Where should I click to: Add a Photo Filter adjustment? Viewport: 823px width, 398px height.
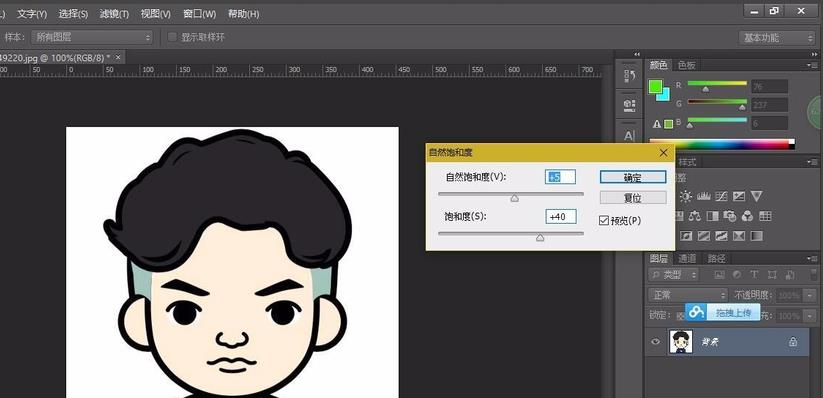(x=730, y=216)
